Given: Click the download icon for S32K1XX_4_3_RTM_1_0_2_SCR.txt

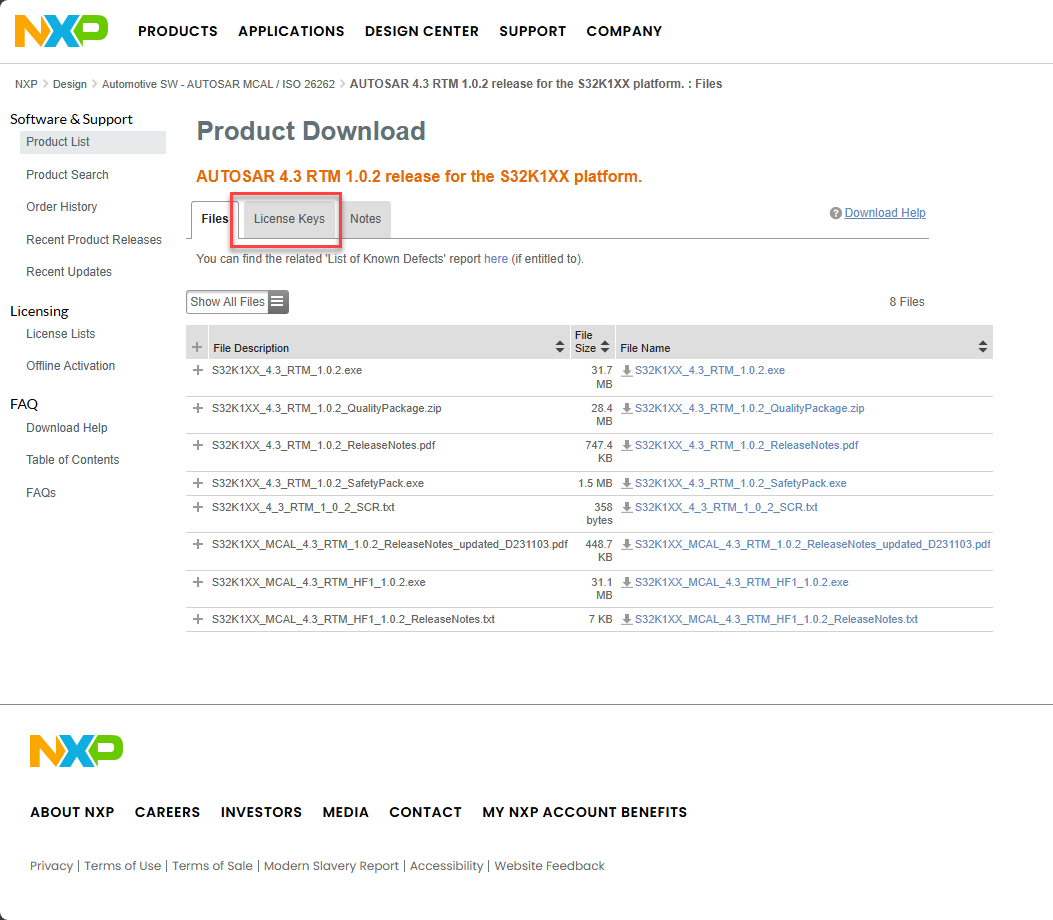Looking at the screenshot, I should pos(626,508).
